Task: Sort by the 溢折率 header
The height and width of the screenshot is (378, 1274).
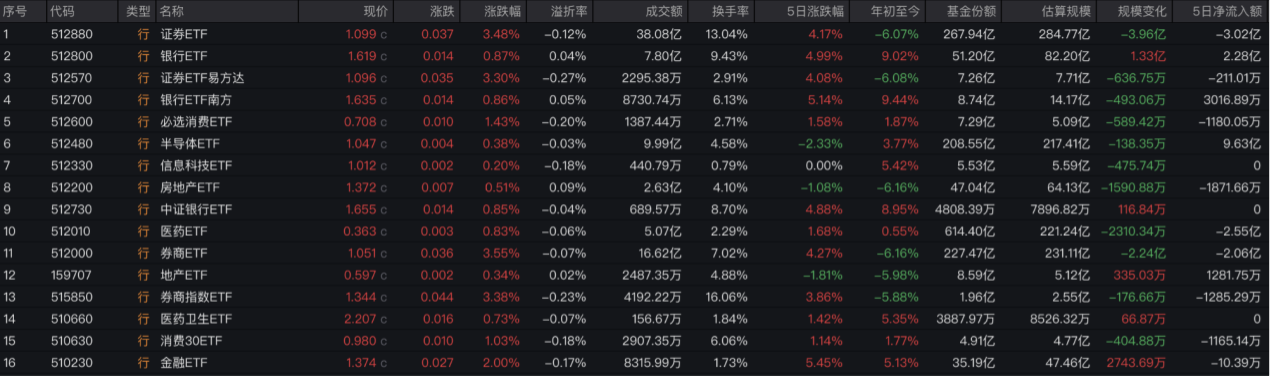Action: pos(569,12)
